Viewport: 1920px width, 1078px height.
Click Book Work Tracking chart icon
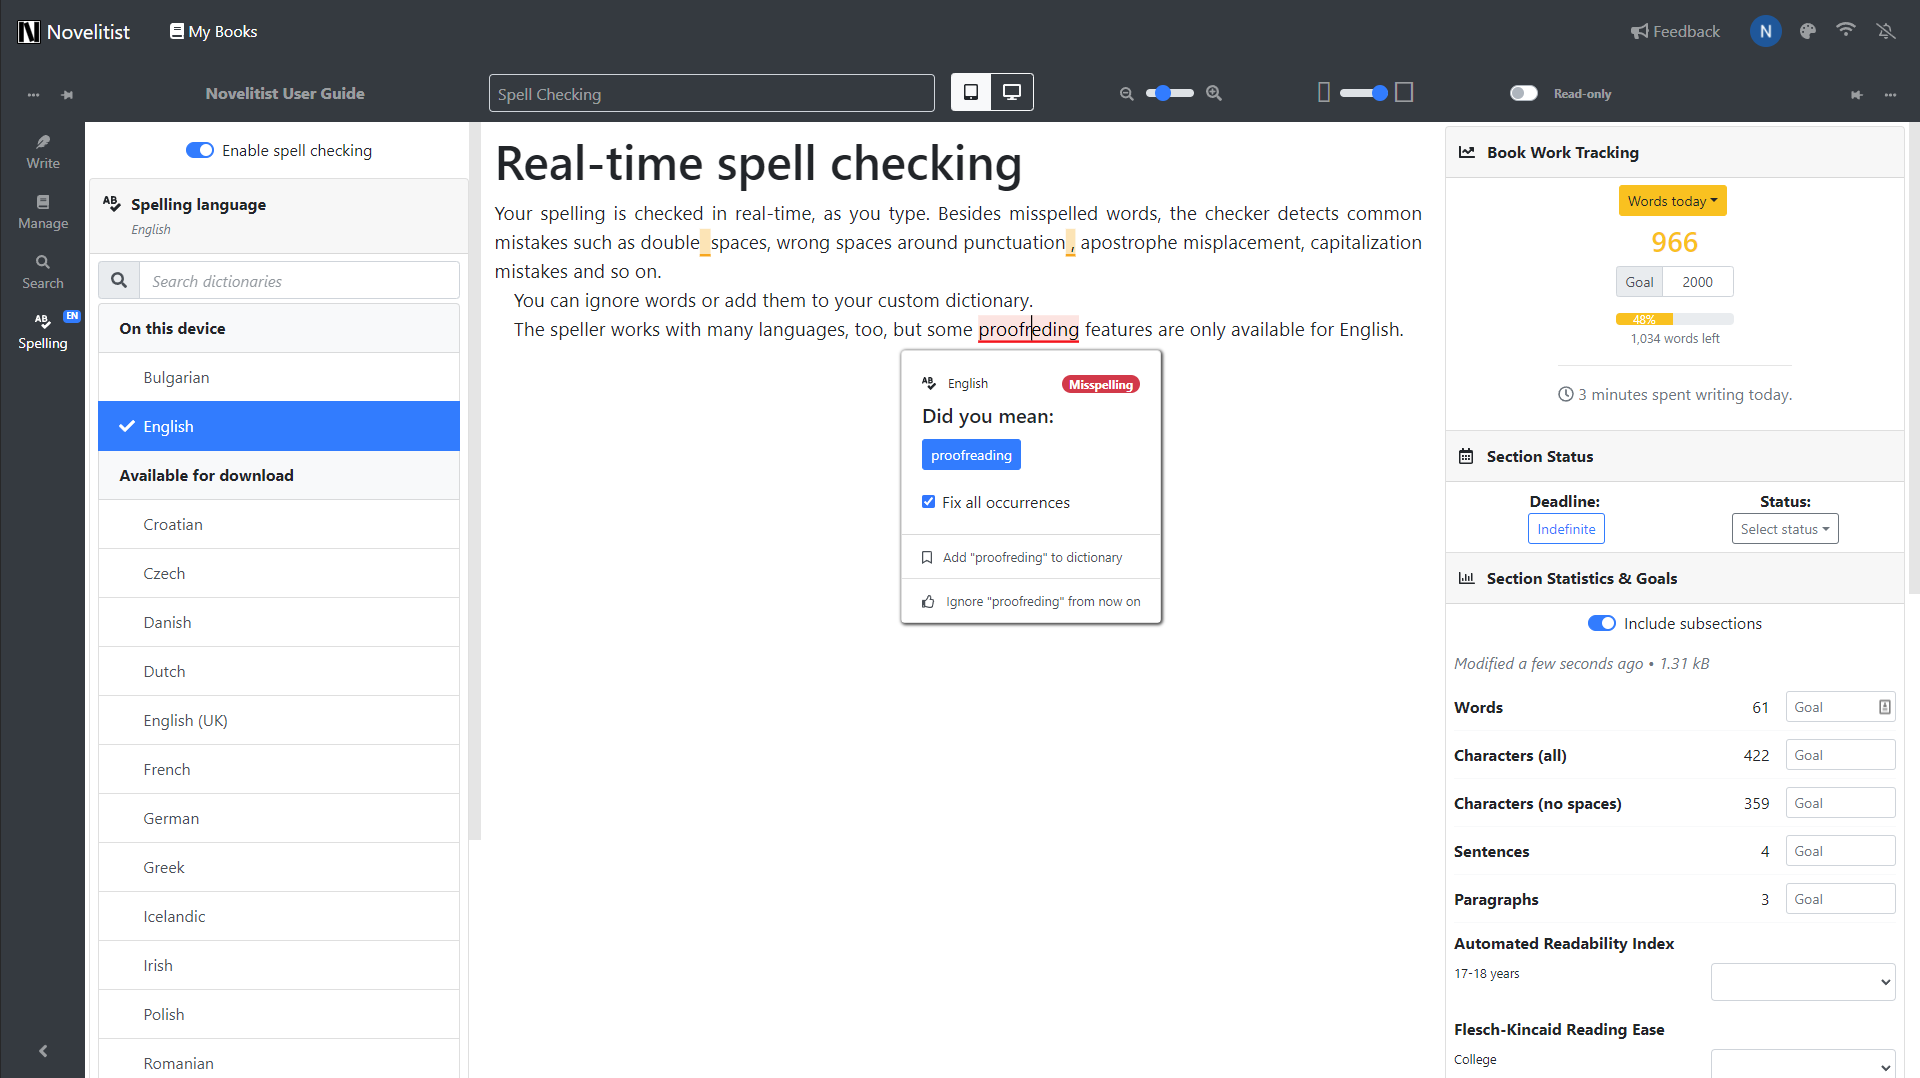coord(1466,152)
